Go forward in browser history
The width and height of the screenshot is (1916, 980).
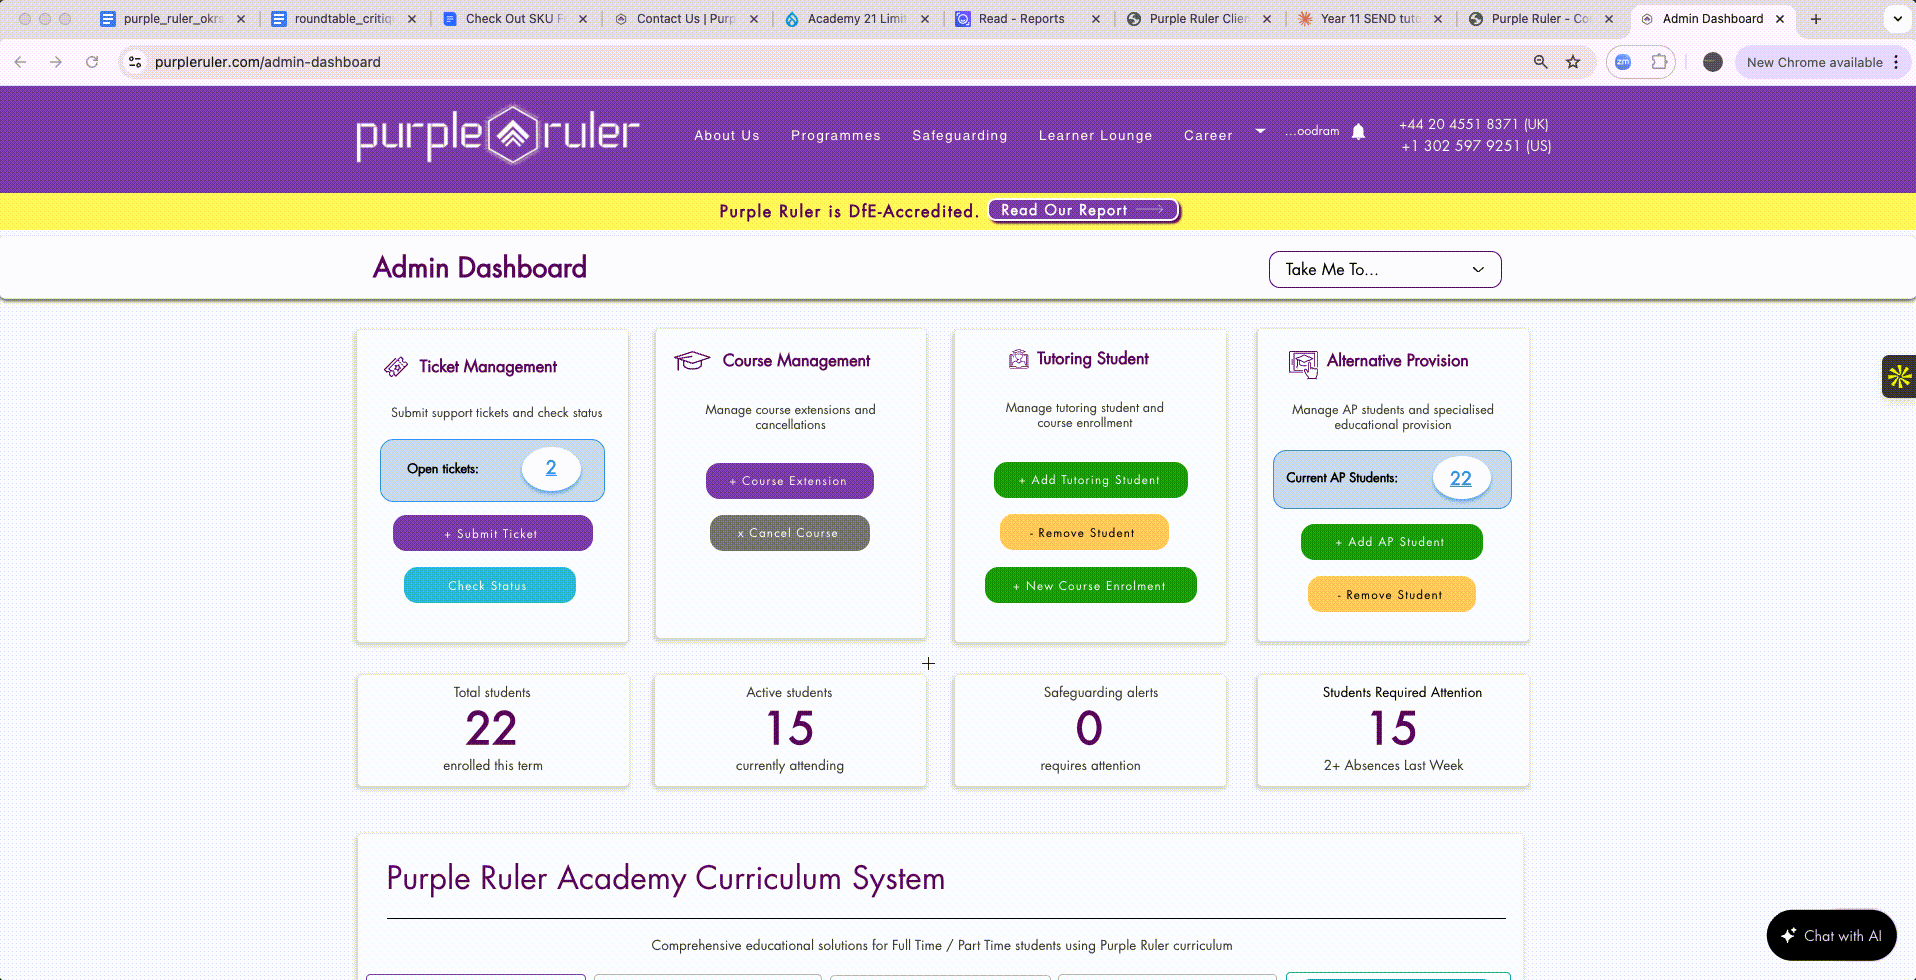pyautogui.click(x=56, y=62)
